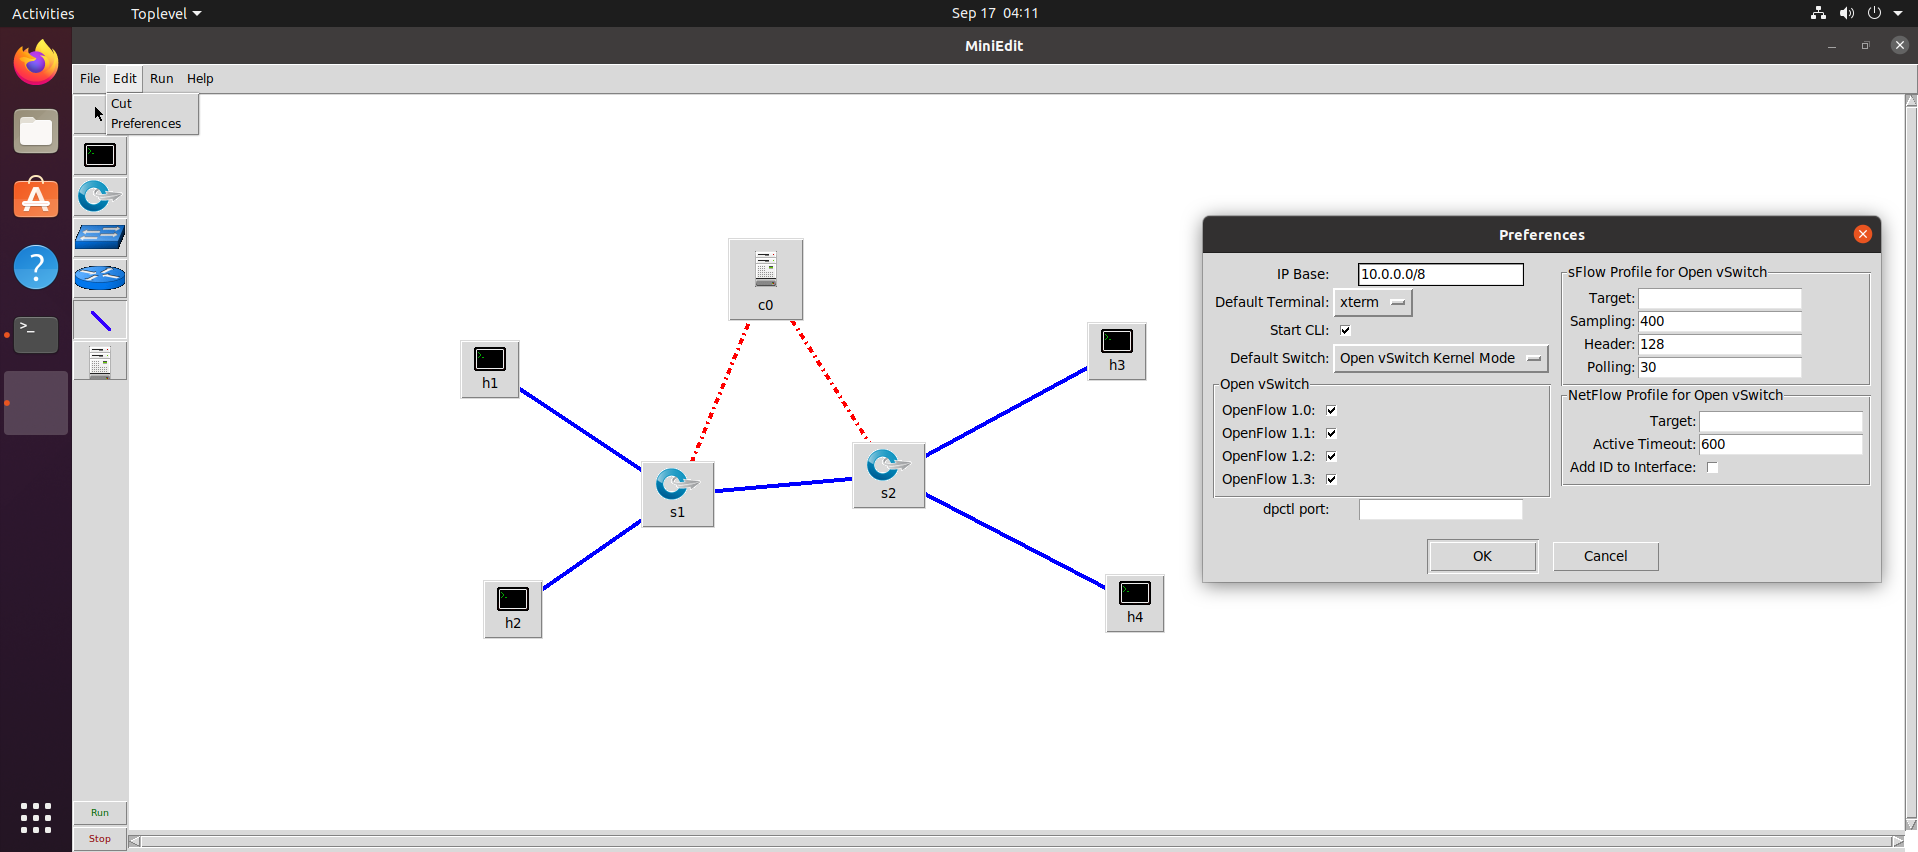Viewport: 1918px width, 852px height.
Task: Click the vertical scrollbar down arrow
Action: (1911, 824)
